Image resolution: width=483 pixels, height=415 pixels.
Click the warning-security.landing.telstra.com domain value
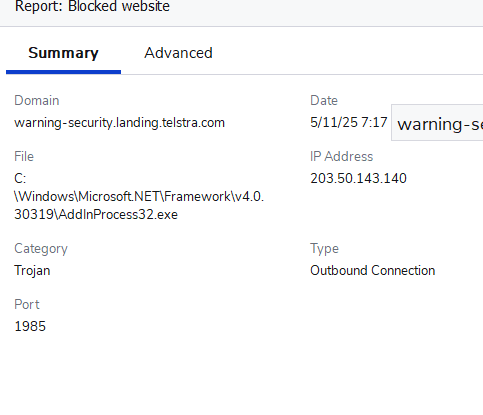(x=119, y=123)
